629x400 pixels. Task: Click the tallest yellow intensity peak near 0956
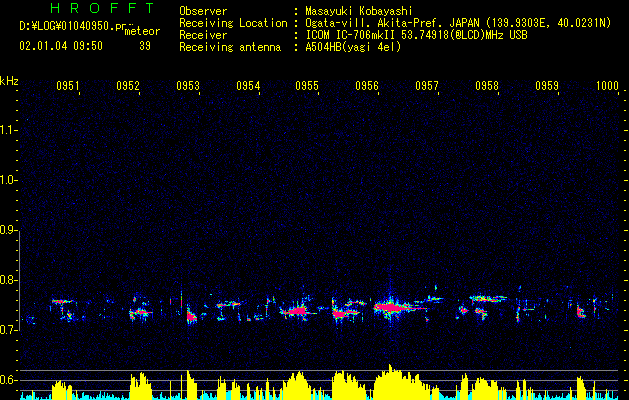point(390,381)
